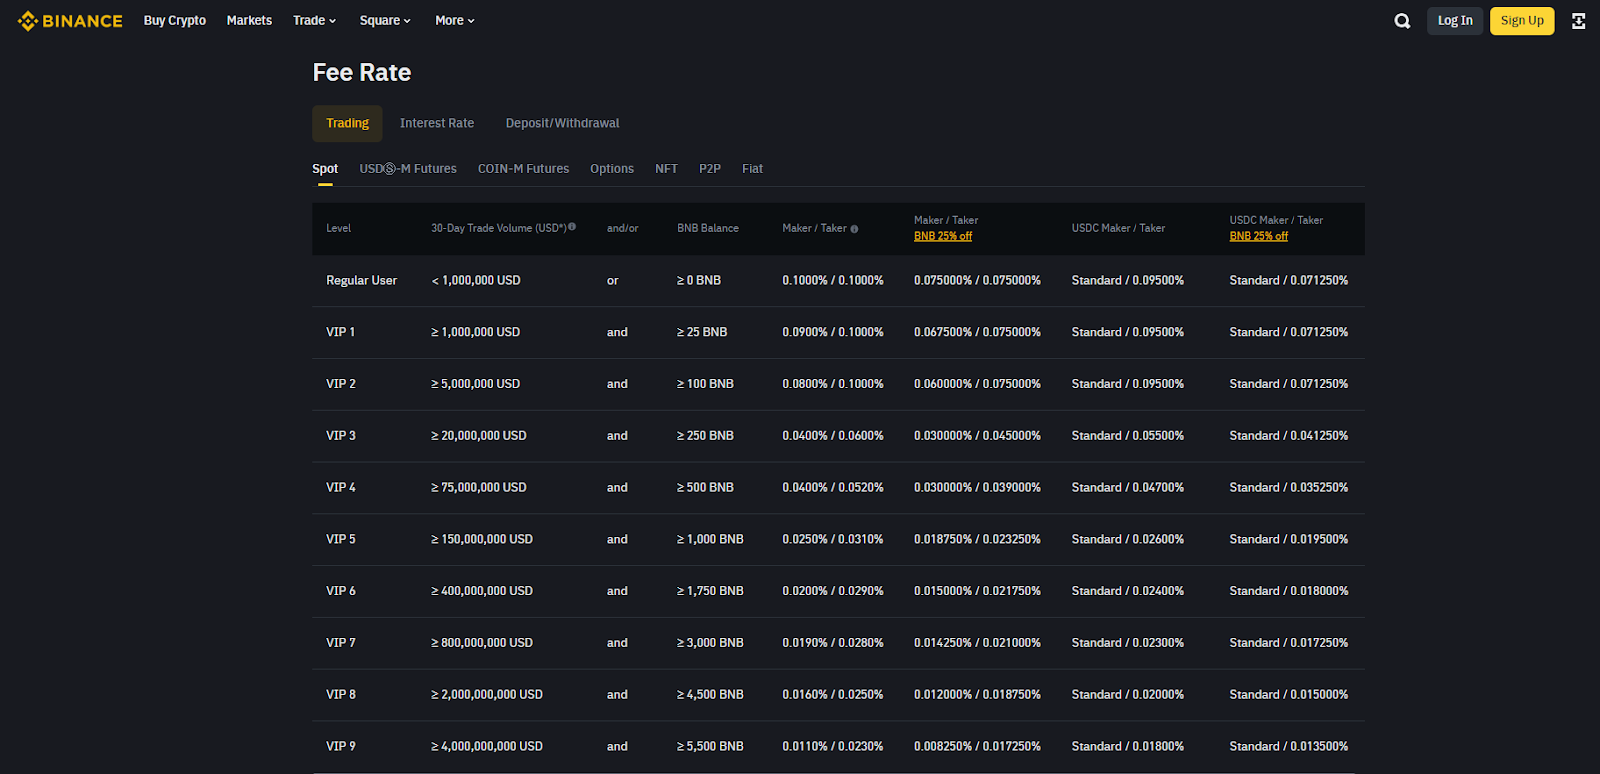Click the VIP 3 level cell

(341, 436)
